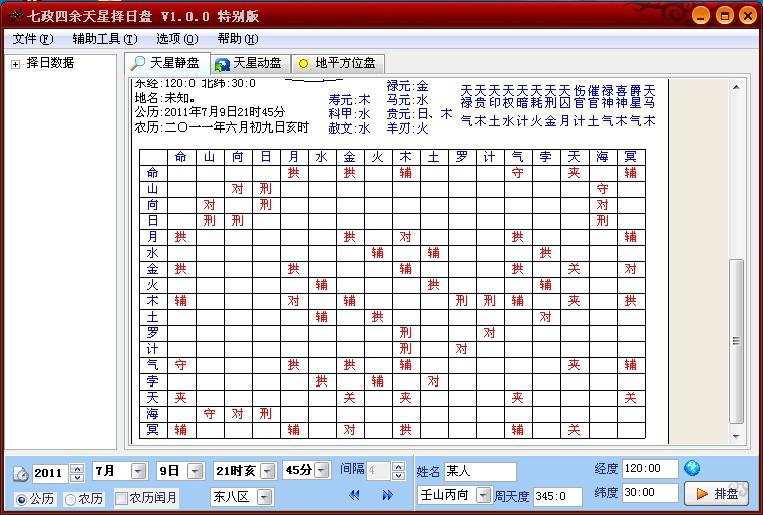
Task: Switch to the 天星动盘 tab
Action: coord(249,64)
